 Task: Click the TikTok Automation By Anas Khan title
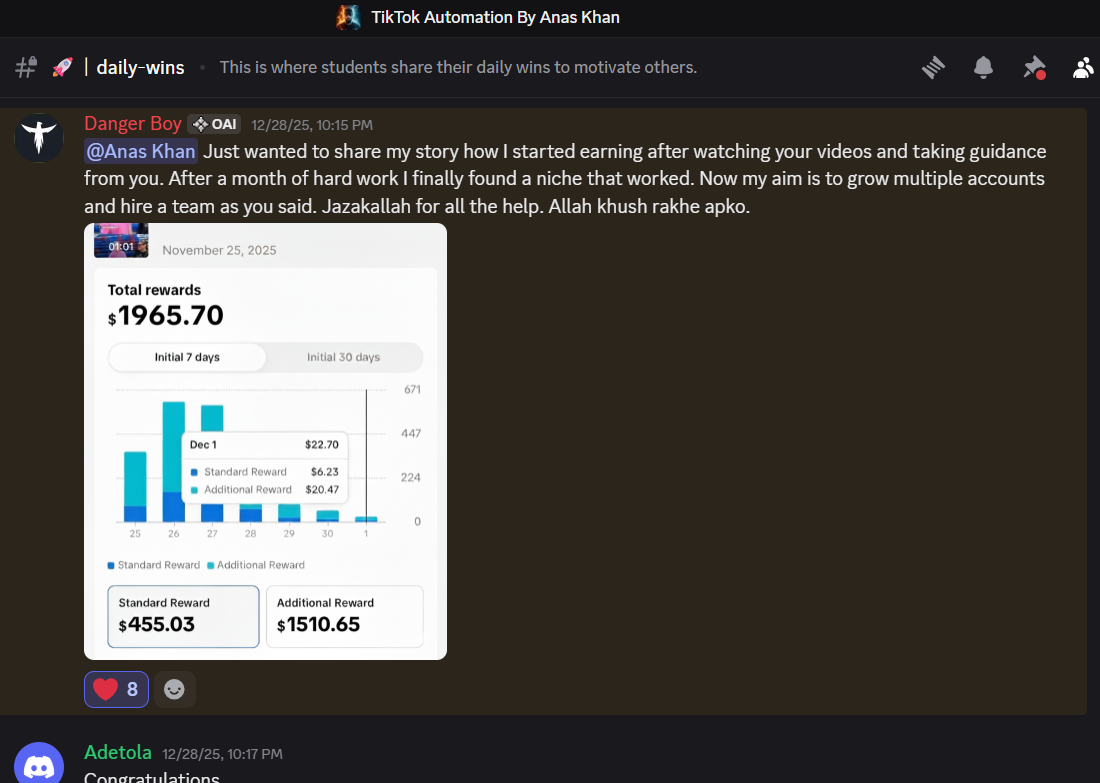tap(495, 18)
